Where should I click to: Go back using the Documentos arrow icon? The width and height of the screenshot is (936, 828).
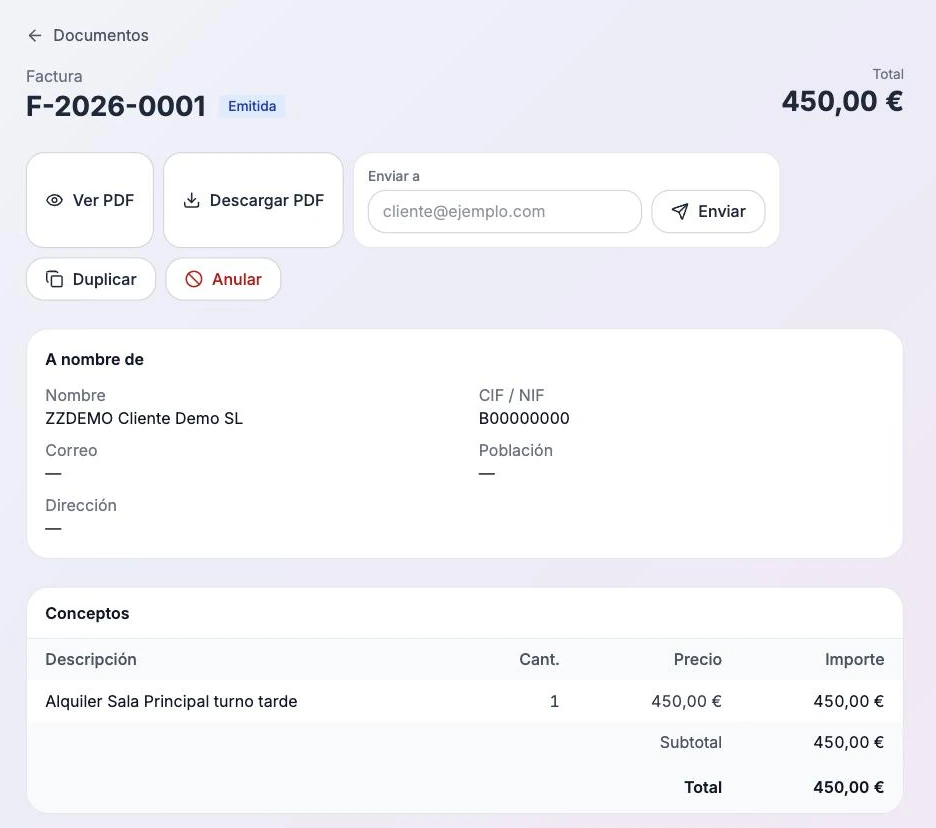point(35,36)
